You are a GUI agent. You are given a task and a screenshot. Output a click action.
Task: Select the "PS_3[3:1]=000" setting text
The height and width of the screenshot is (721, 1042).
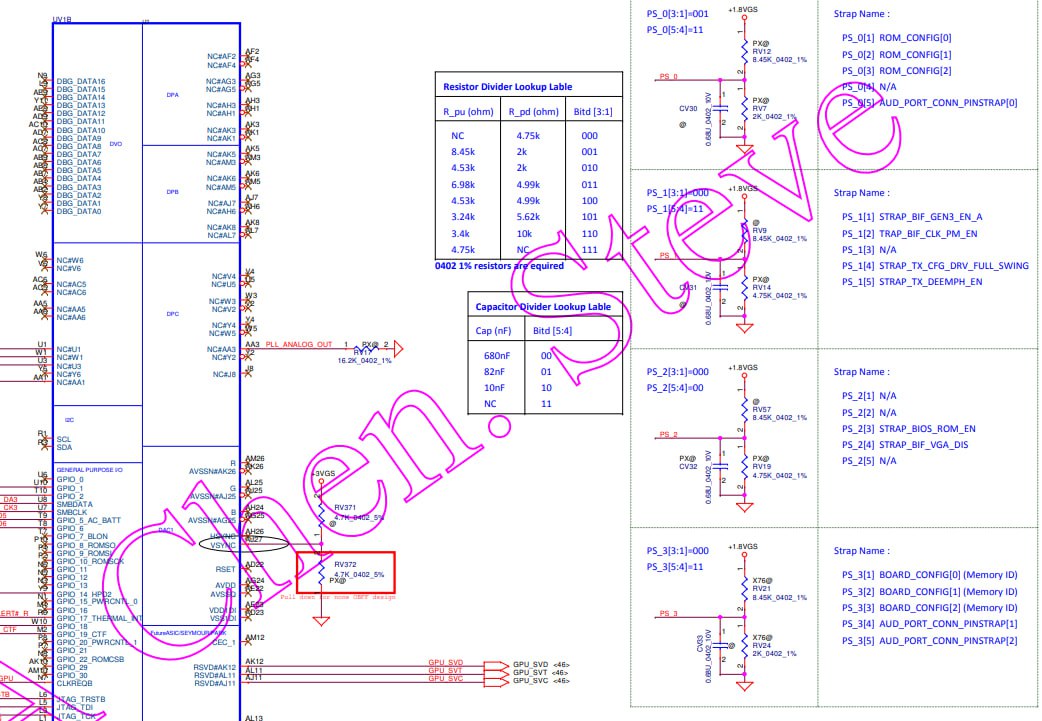tap(678, 551)
